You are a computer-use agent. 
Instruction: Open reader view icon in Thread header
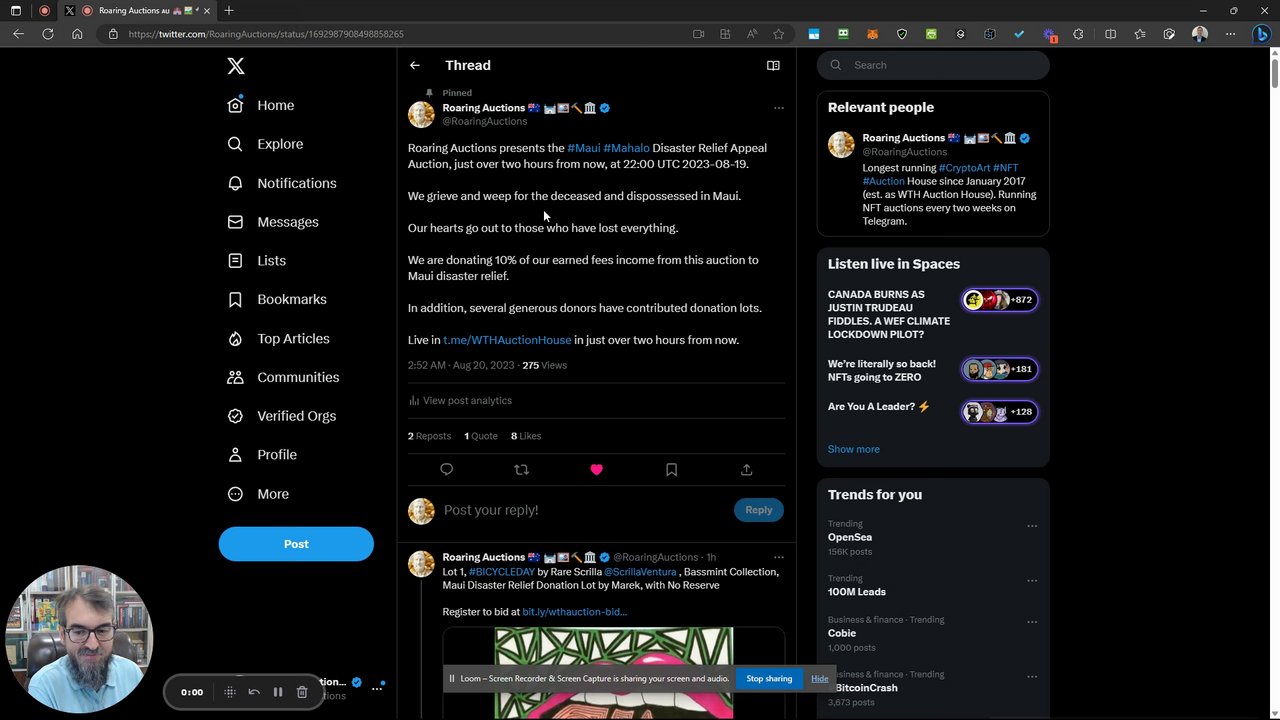point(773,65)
